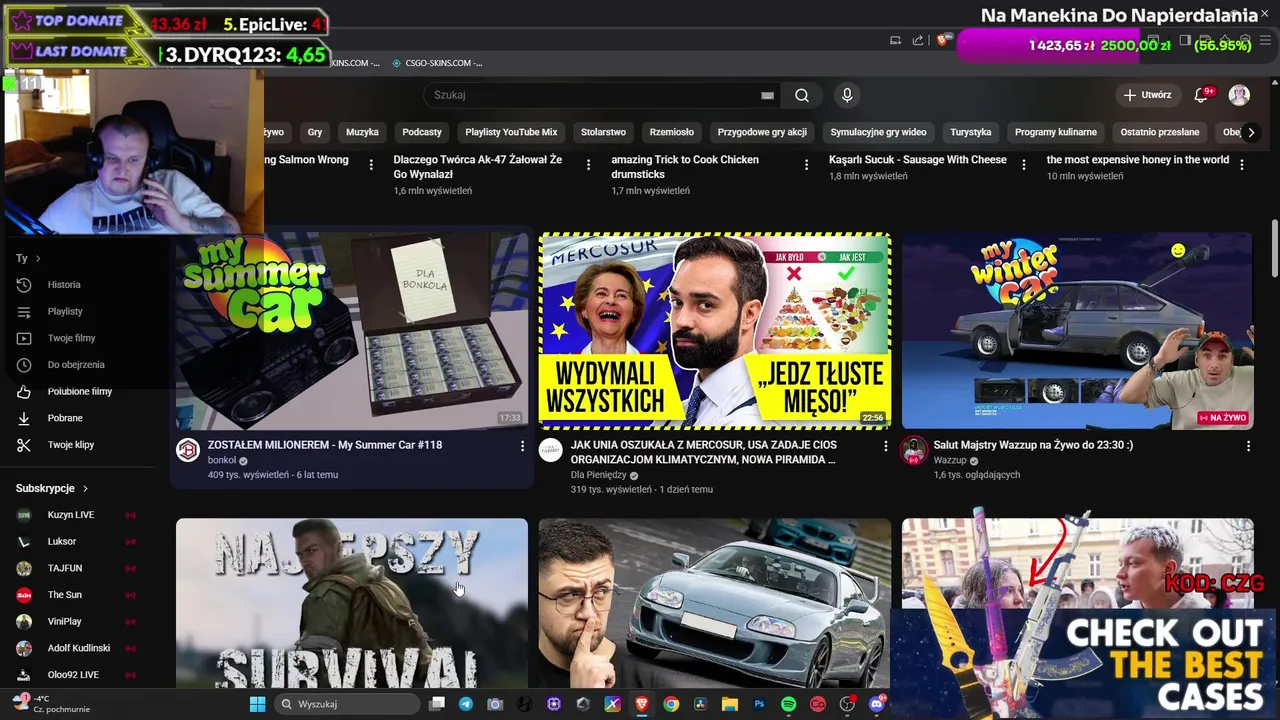
Task: Select the Podcasty category chip
Action: tap(422, 132)
